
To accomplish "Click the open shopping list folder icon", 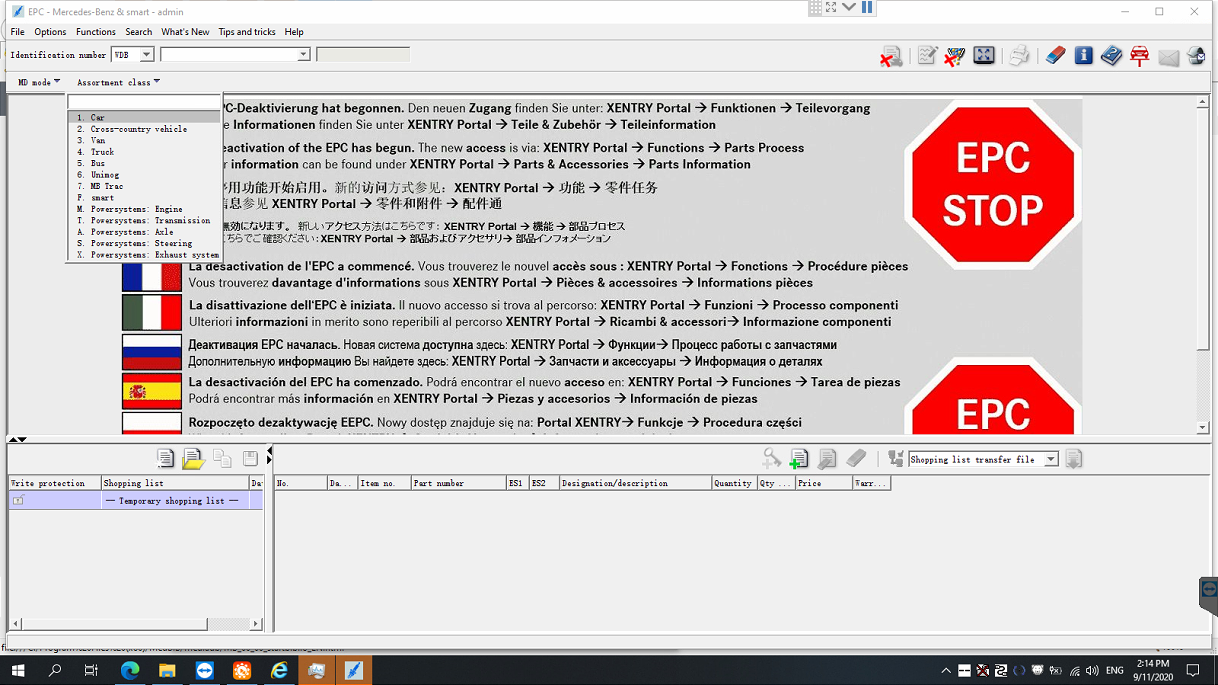I will click(x=193, y=458).
